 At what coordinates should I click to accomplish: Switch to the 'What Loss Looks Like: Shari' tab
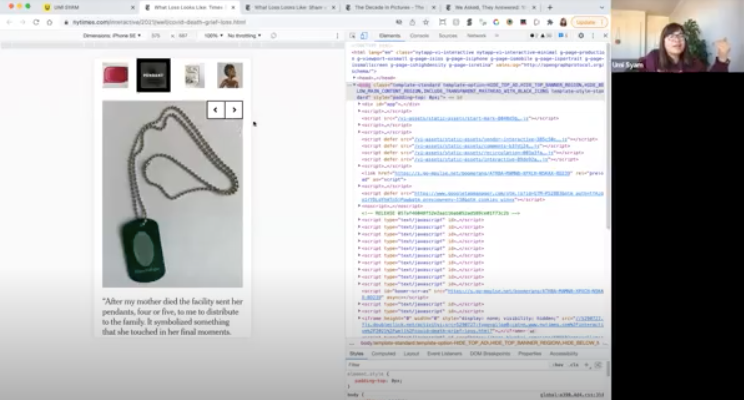tap(290, 8)
